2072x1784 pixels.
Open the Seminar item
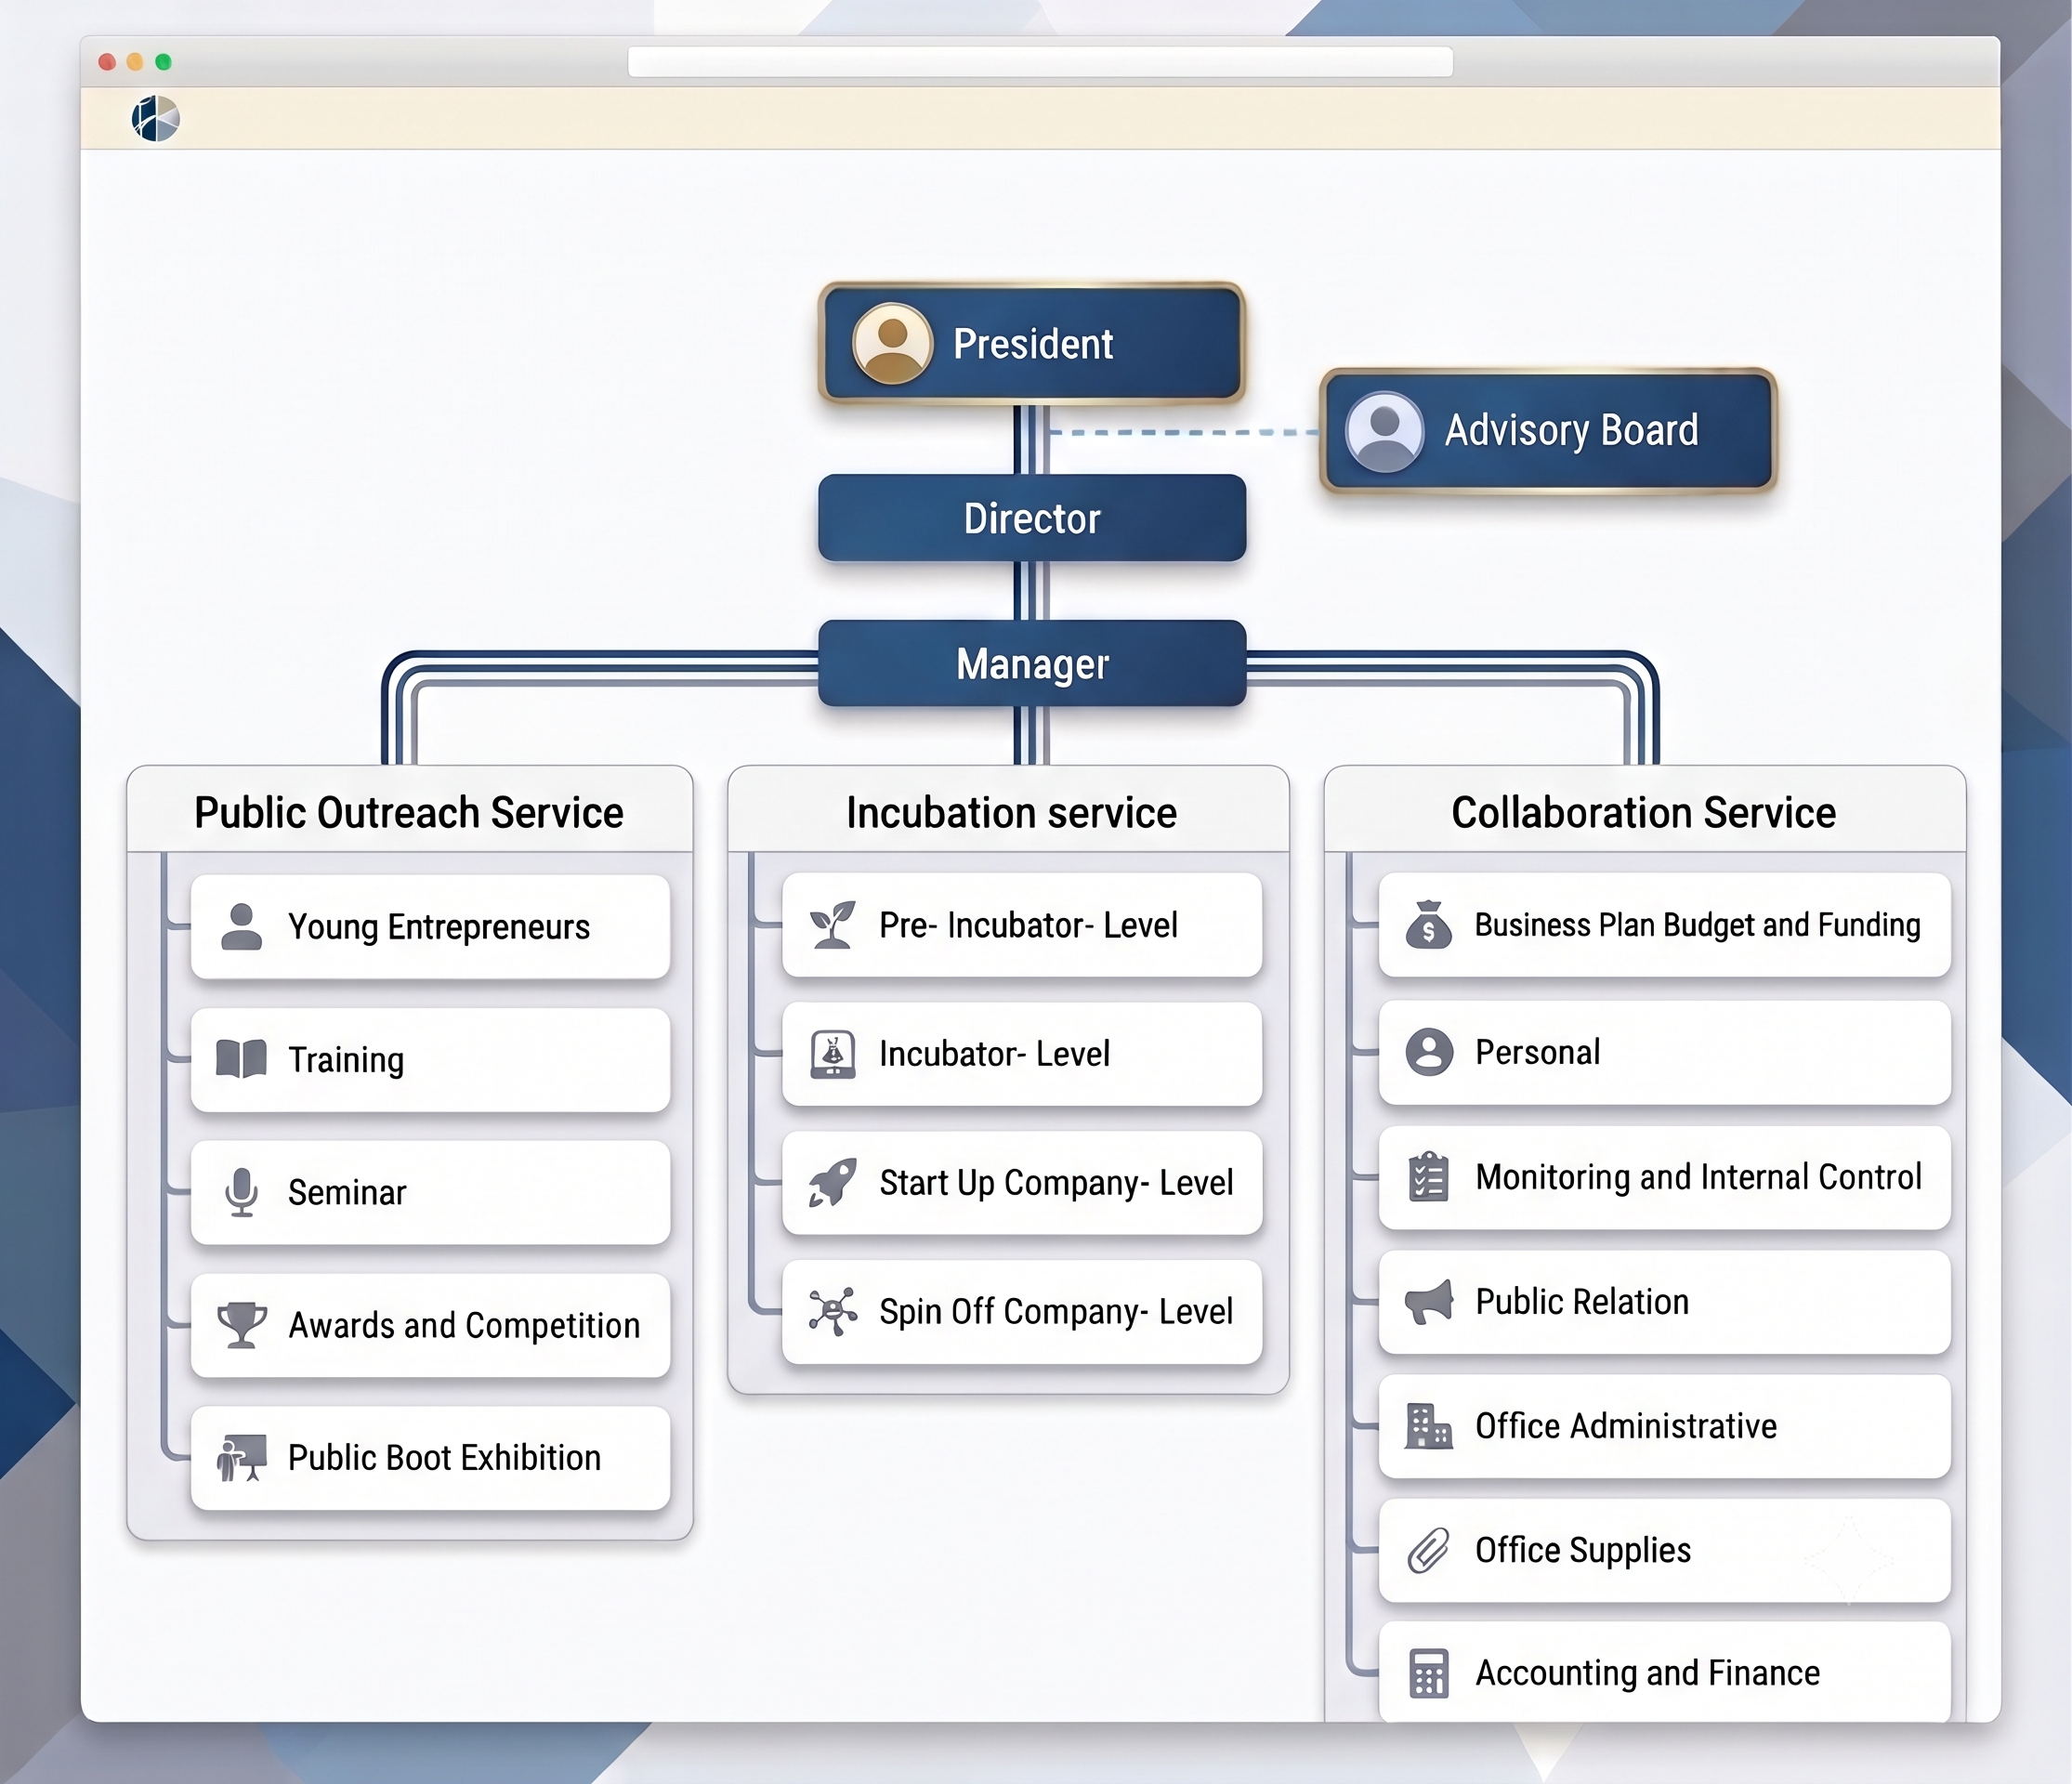pyautogui.click(x=430, y=1192)
